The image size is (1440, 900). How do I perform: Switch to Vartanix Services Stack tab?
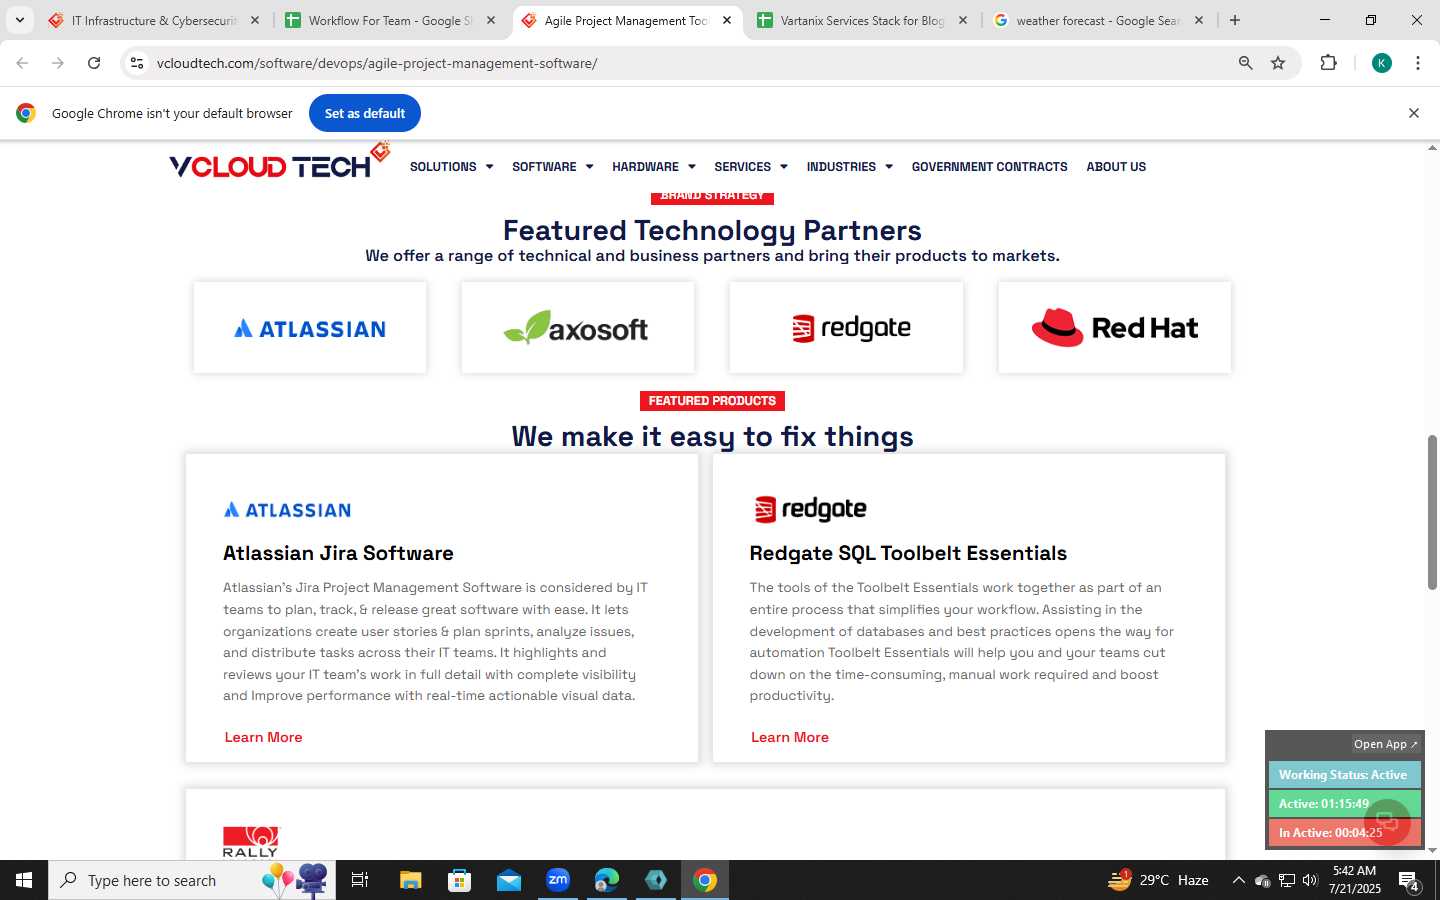(862, 20)
